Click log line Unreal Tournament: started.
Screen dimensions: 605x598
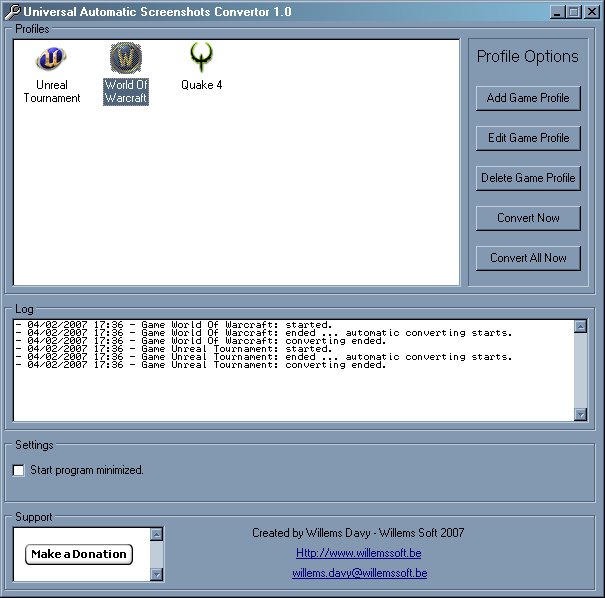174,349
